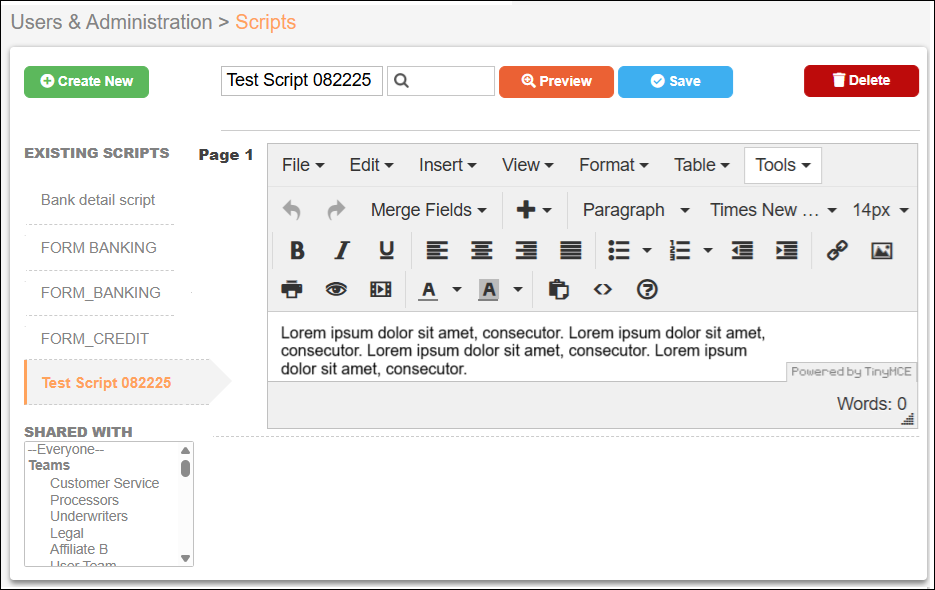Align text left
The height and width of the screenshot is (590, 935).
click(x=437, y=251)
